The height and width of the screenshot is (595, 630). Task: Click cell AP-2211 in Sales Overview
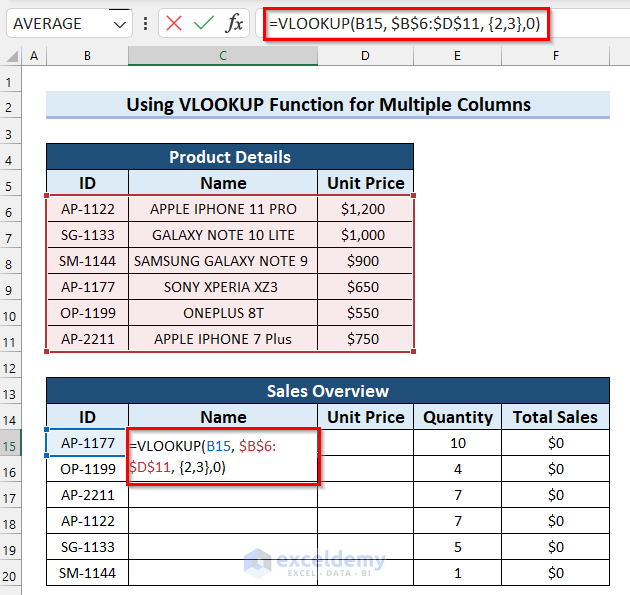coord(88,495)
